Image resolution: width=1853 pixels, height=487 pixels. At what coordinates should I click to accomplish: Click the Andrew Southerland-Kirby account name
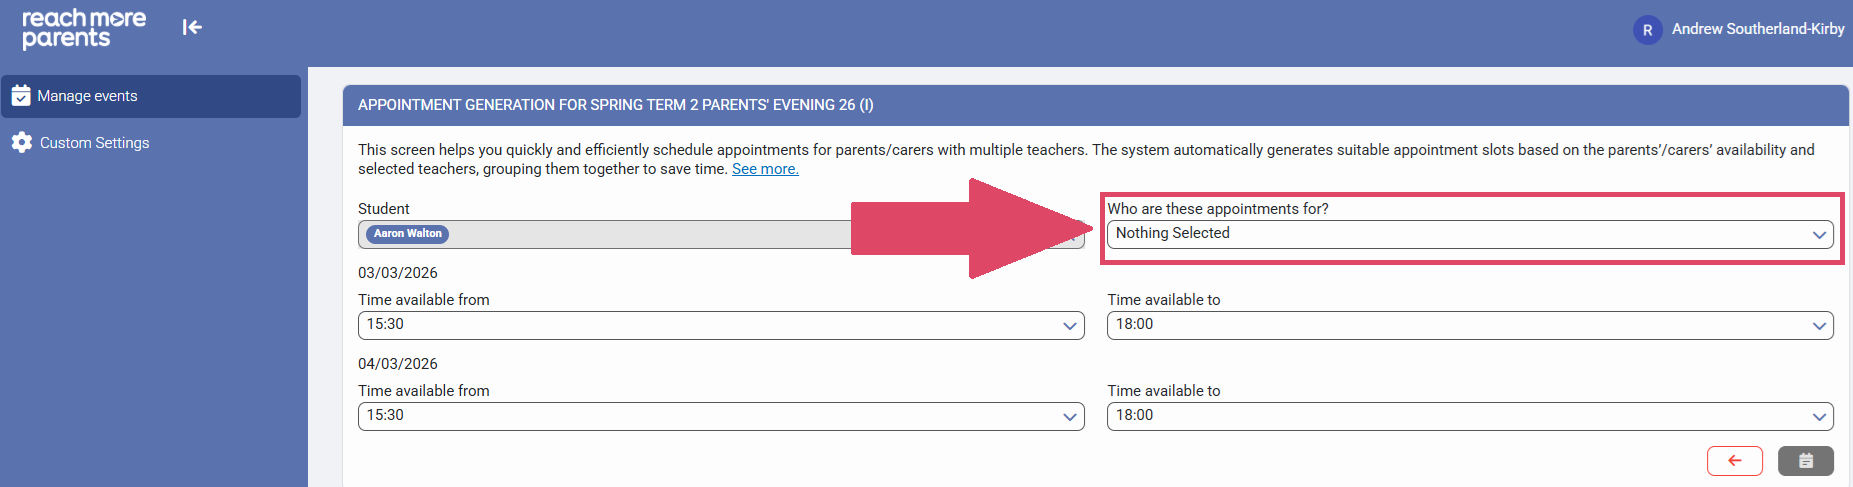1757,29
